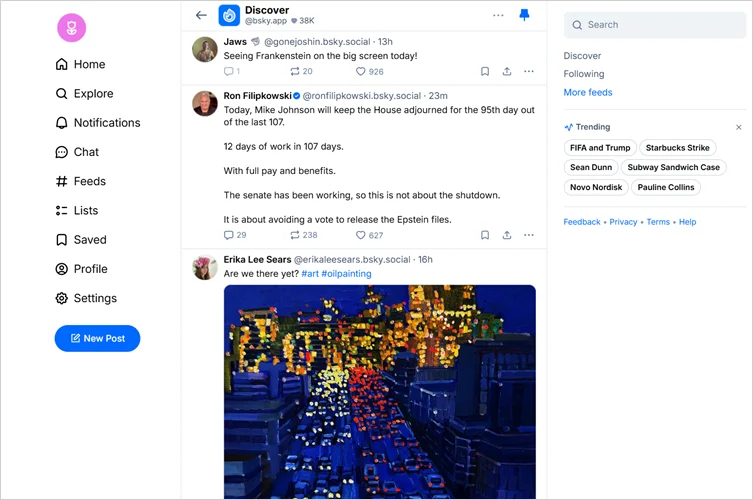
Task: Open More feeds link
Action: pos(588,92)
